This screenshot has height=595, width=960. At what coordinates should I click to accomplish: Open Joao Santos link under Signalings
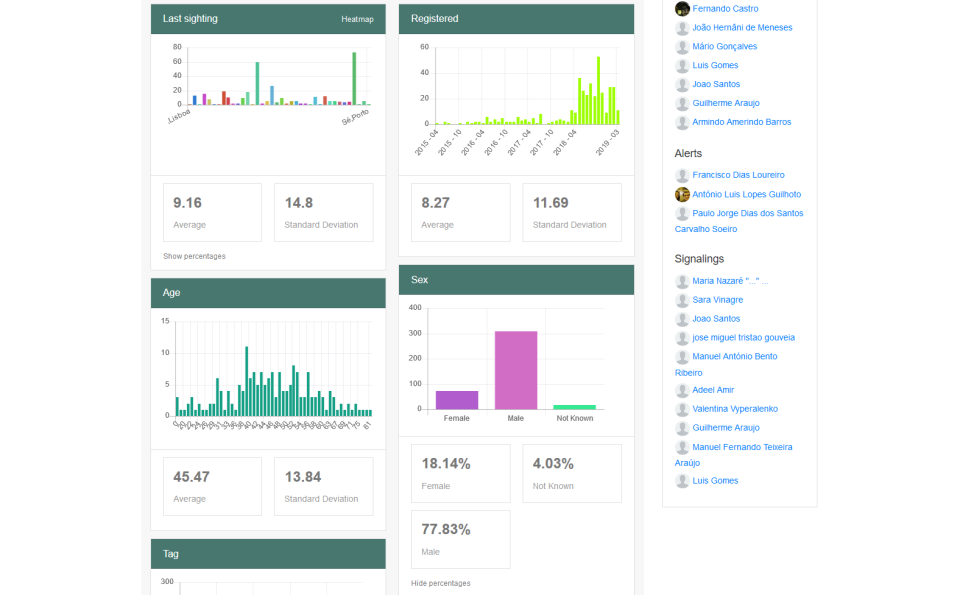[718, 318]
